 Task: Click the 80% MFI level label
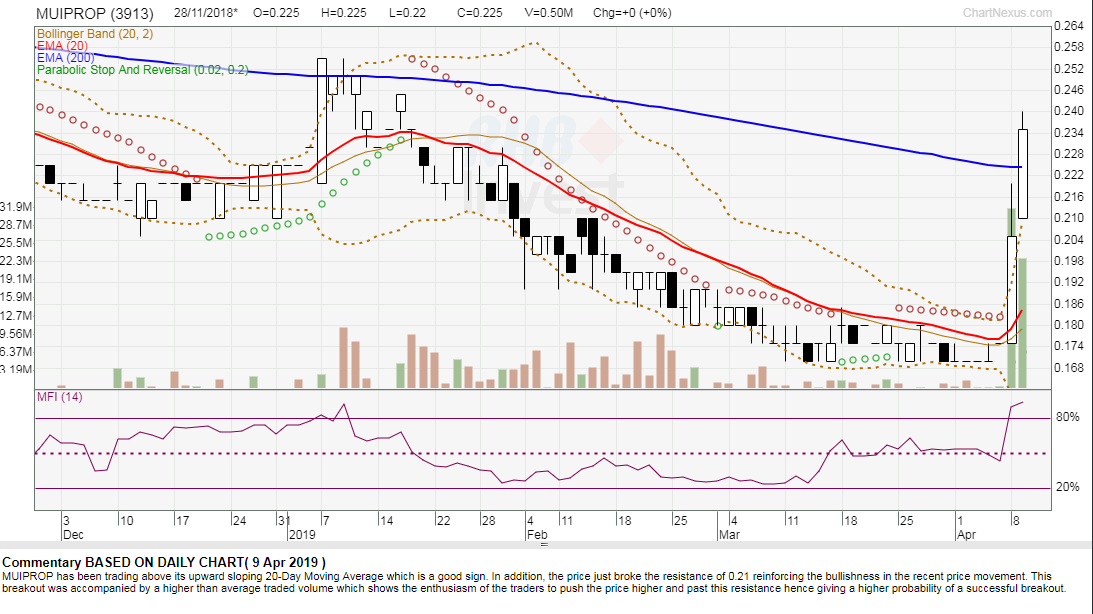1067,417
